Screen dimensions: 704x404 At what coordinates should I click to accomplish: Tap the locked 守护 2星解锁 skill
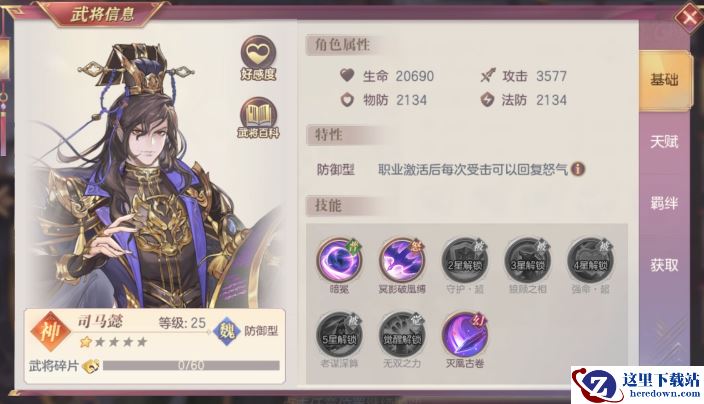click(x=465, y=260)
